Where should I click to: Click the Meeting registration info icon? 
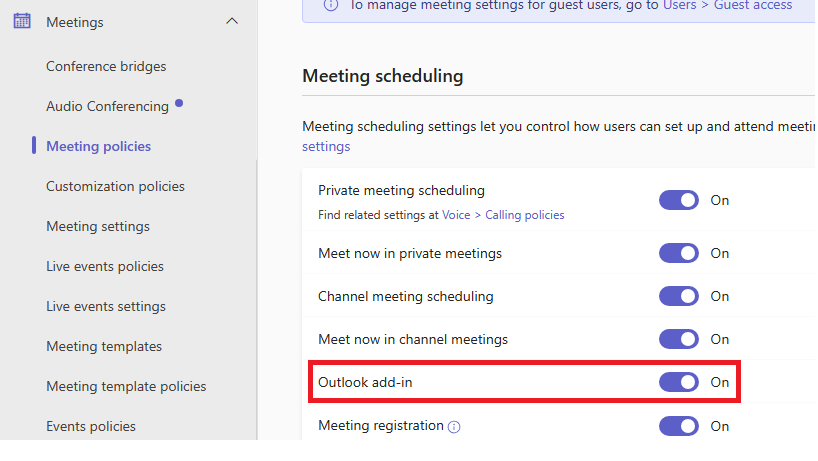pos(454,427)
